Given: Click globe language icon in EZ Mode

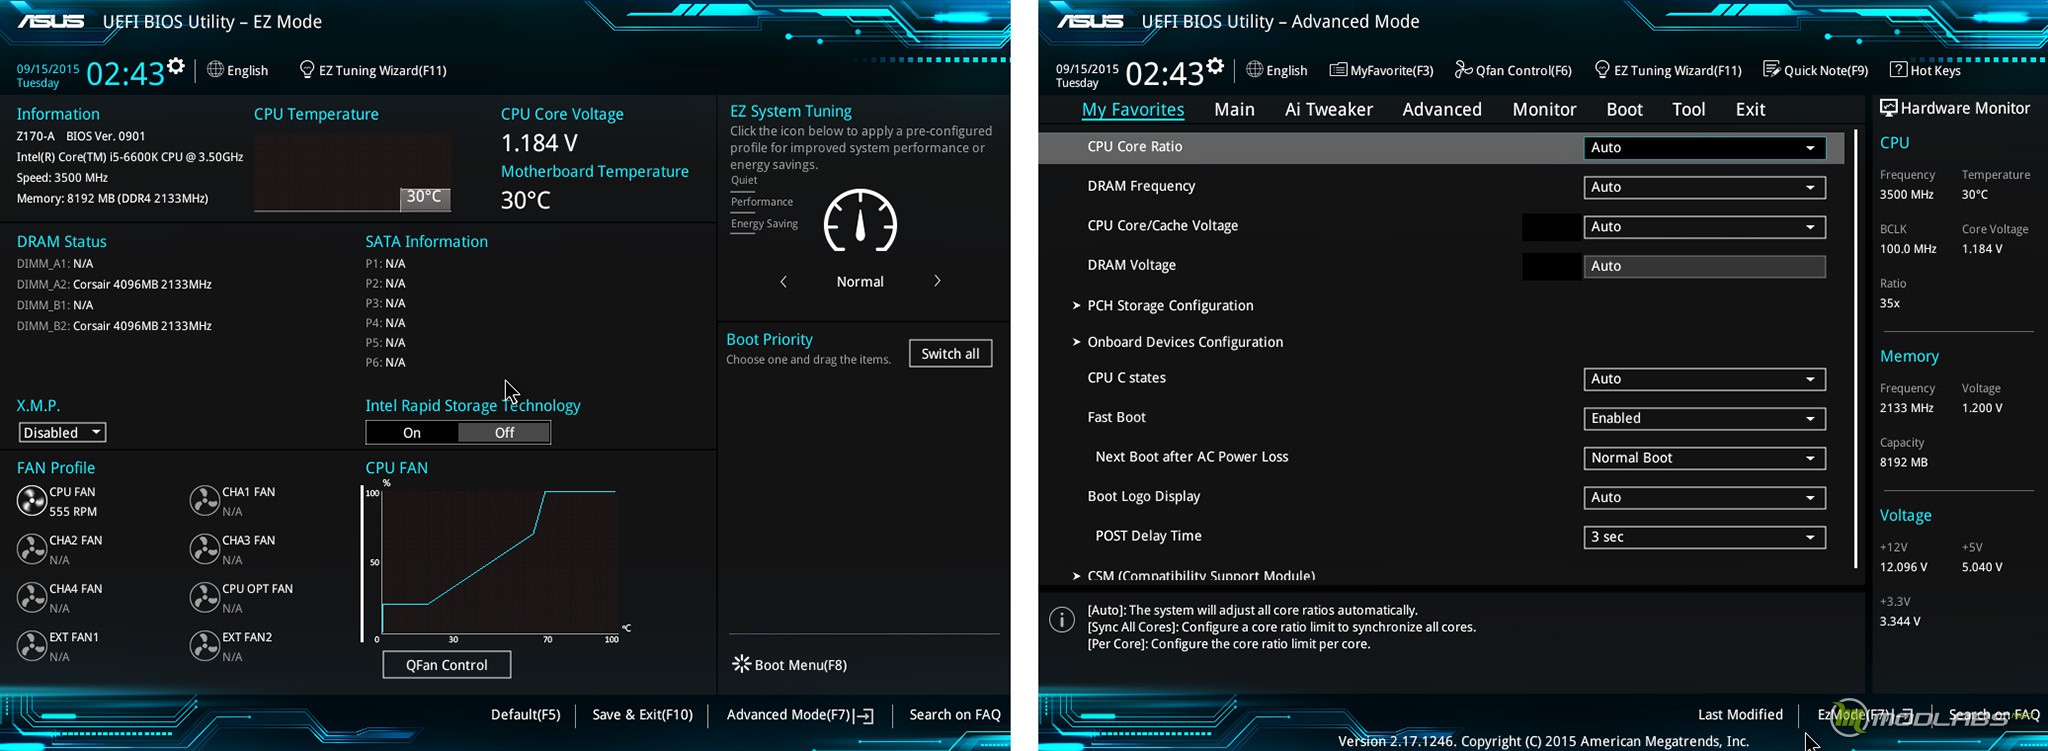Looking at the screenshot, I should [215, 69].
